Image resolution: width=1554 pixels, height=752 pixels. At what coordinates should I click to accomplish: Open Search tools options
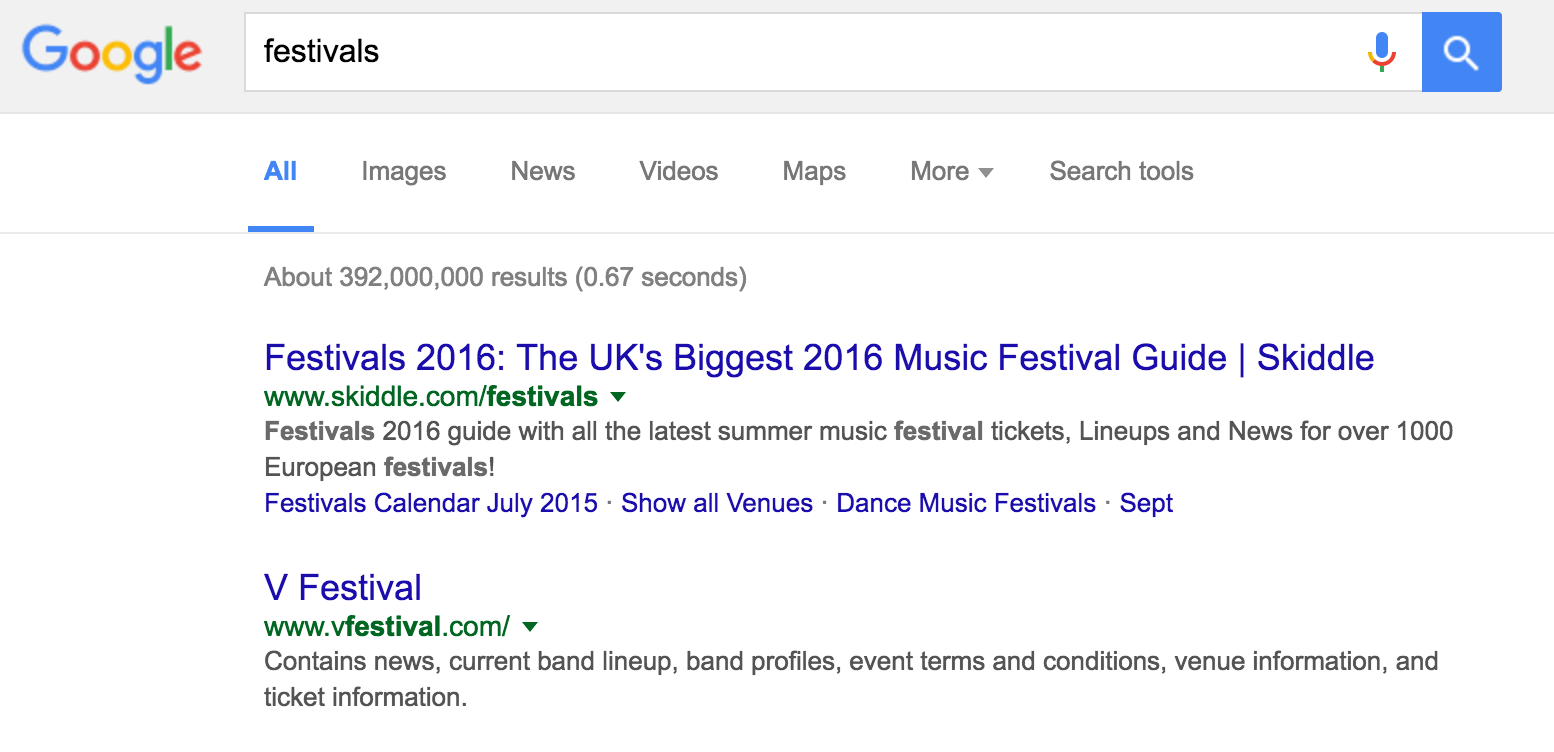[1121, 171]
